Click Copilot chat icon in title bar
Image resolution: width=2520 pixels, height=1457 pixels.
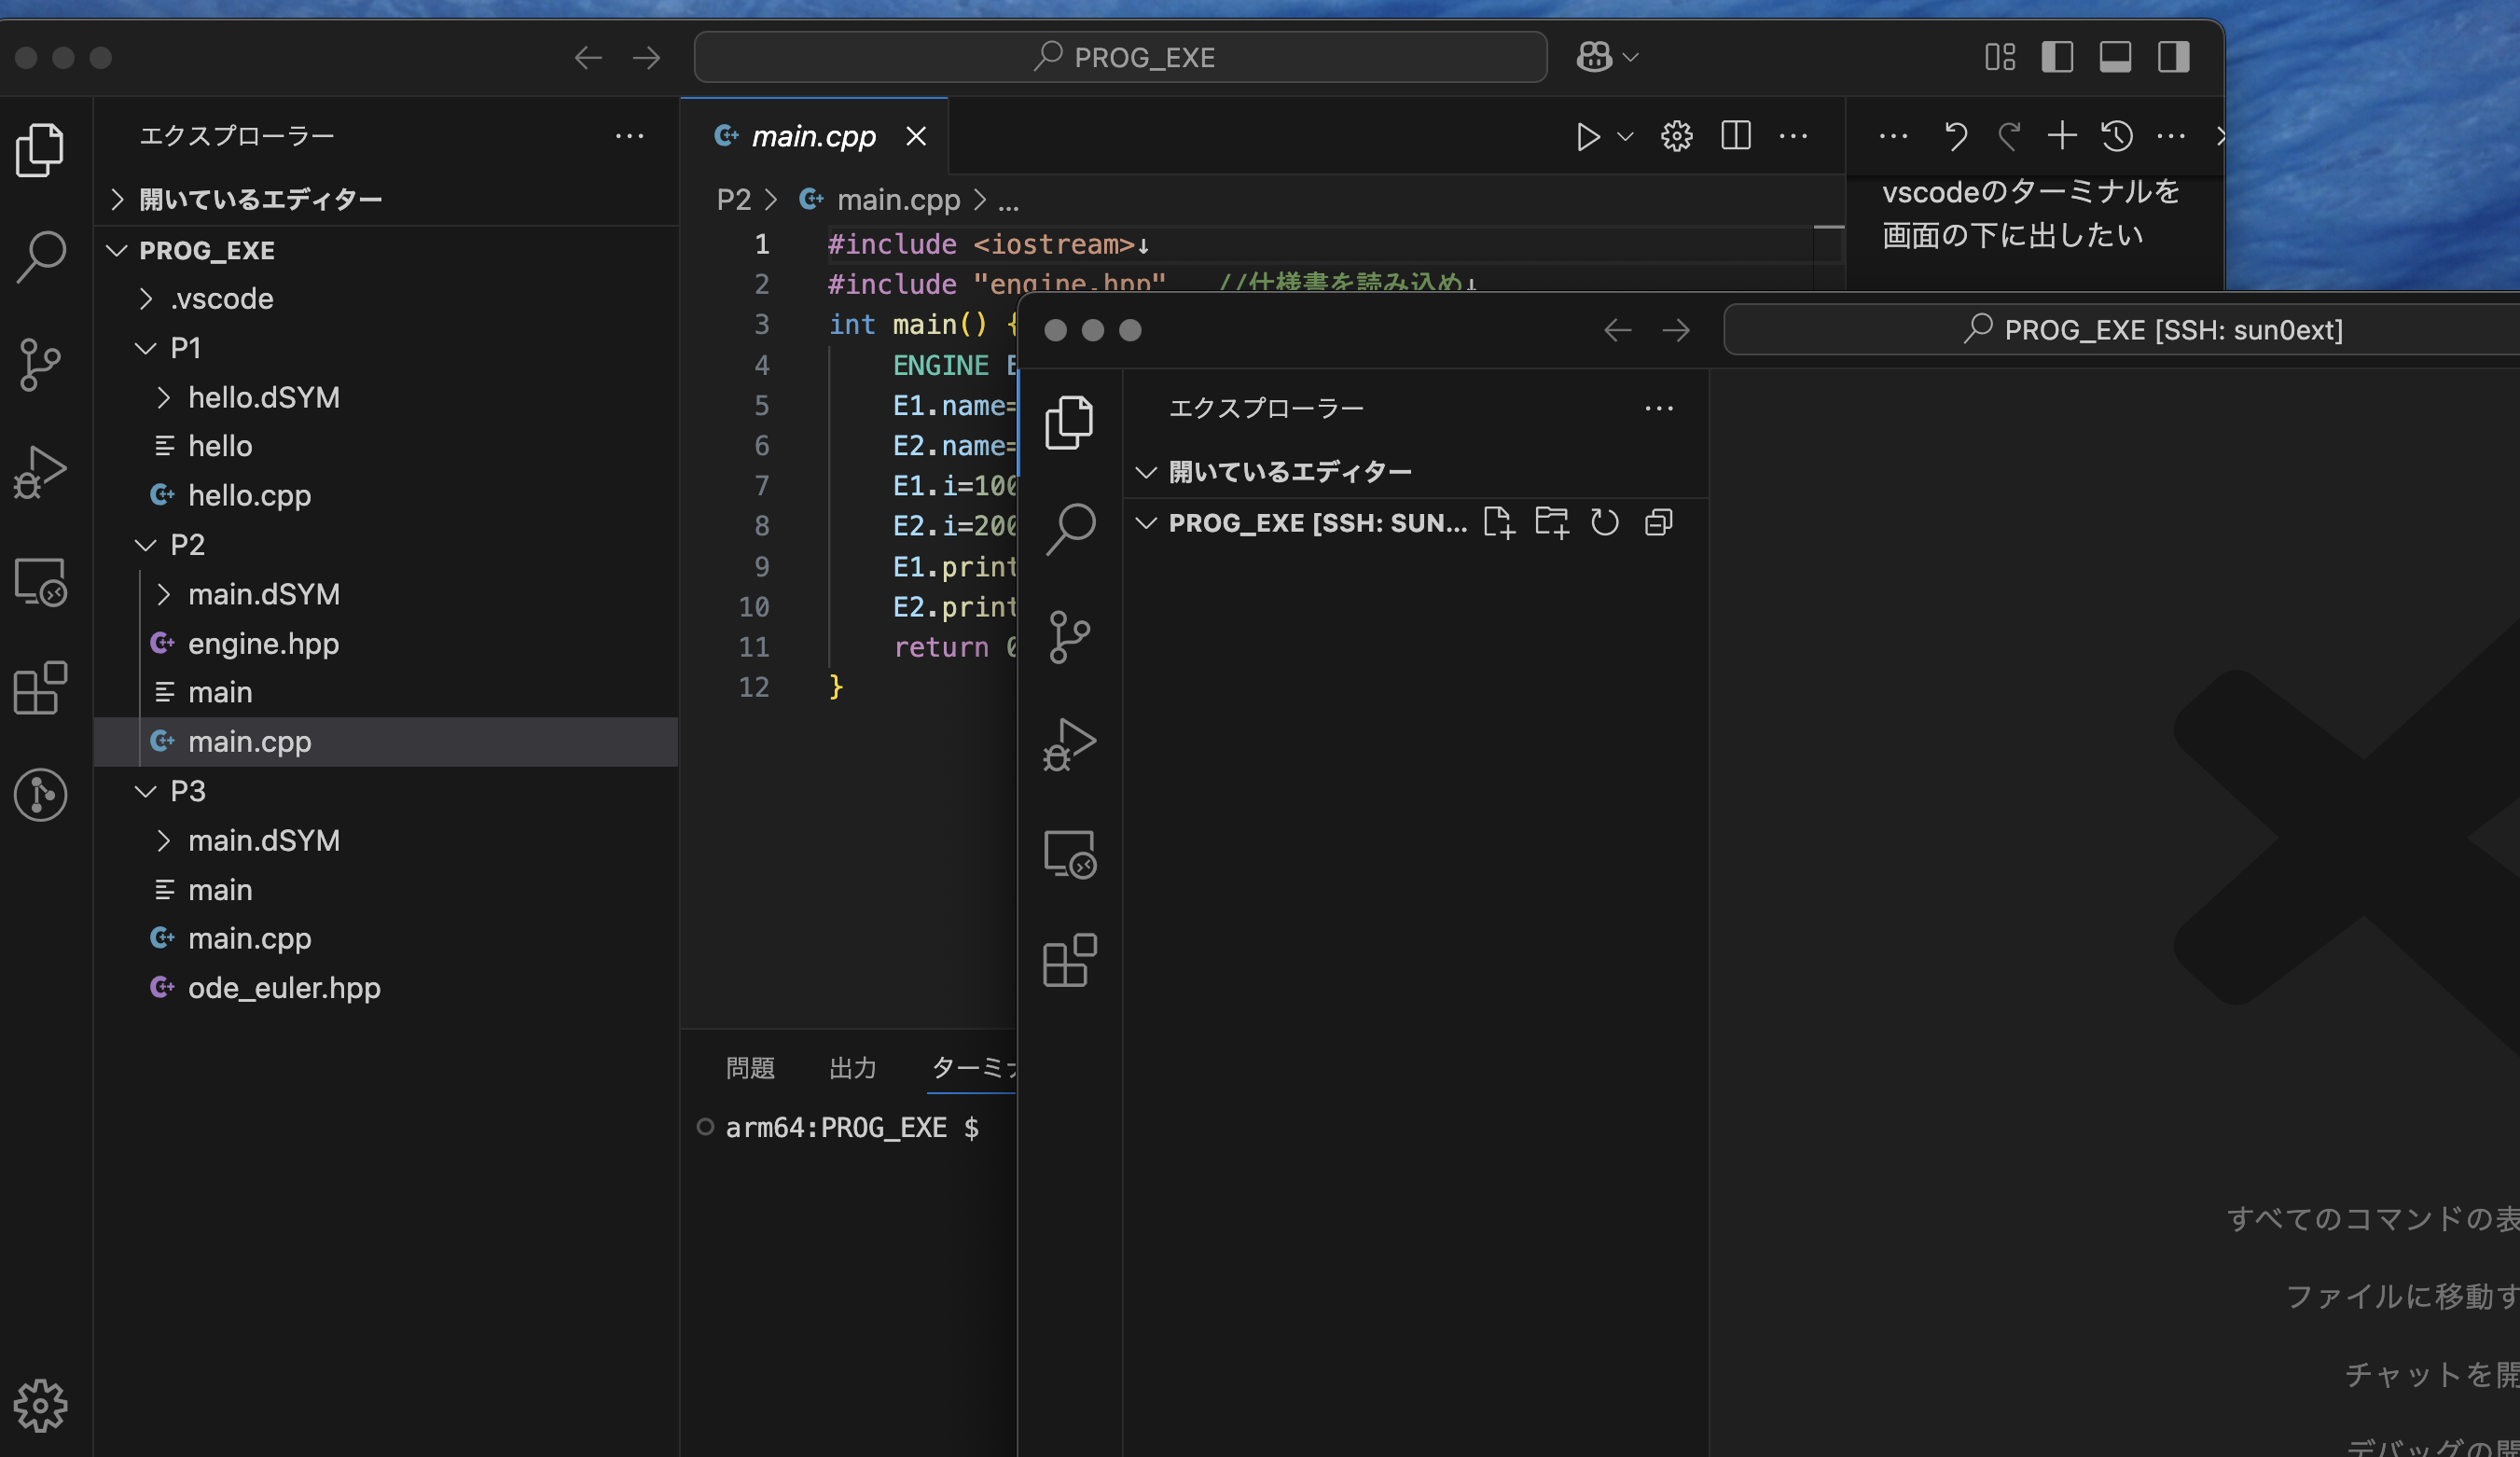tap(1594, 57)
